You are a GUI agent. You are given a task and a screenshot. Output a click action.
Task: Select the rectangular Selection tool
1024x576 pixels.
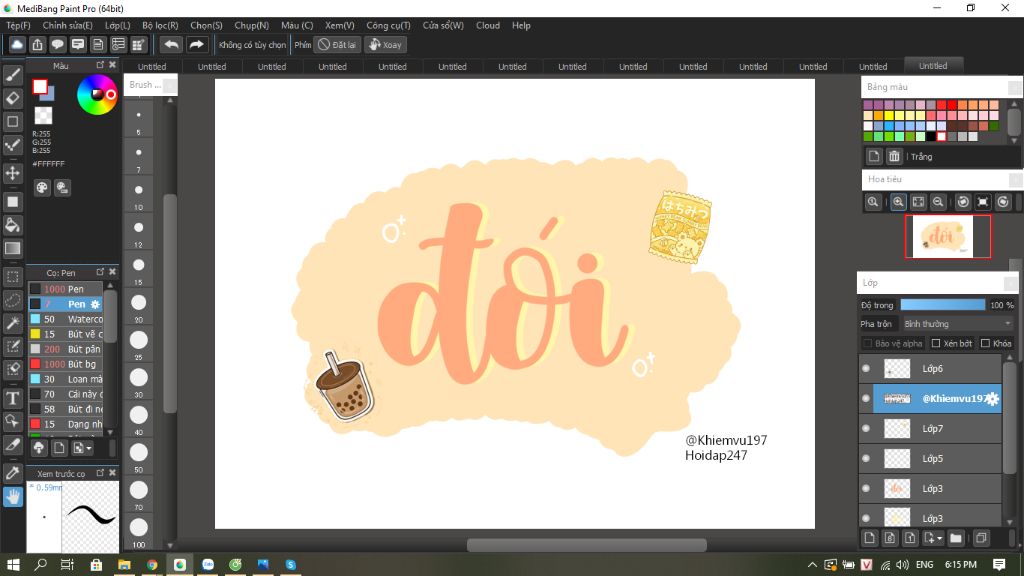click(x=12, y=277)
